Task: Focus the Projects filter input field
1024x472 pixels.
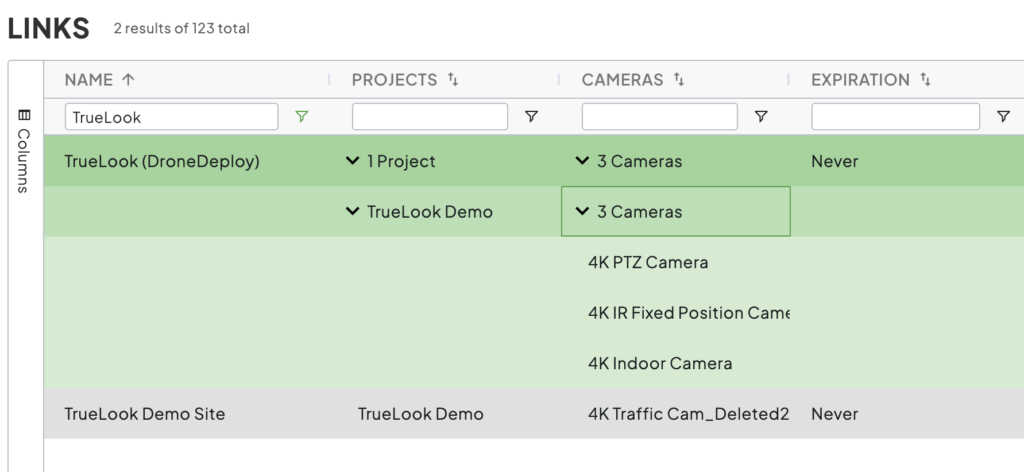Action: pyautogui.click(x=430, y=117)
